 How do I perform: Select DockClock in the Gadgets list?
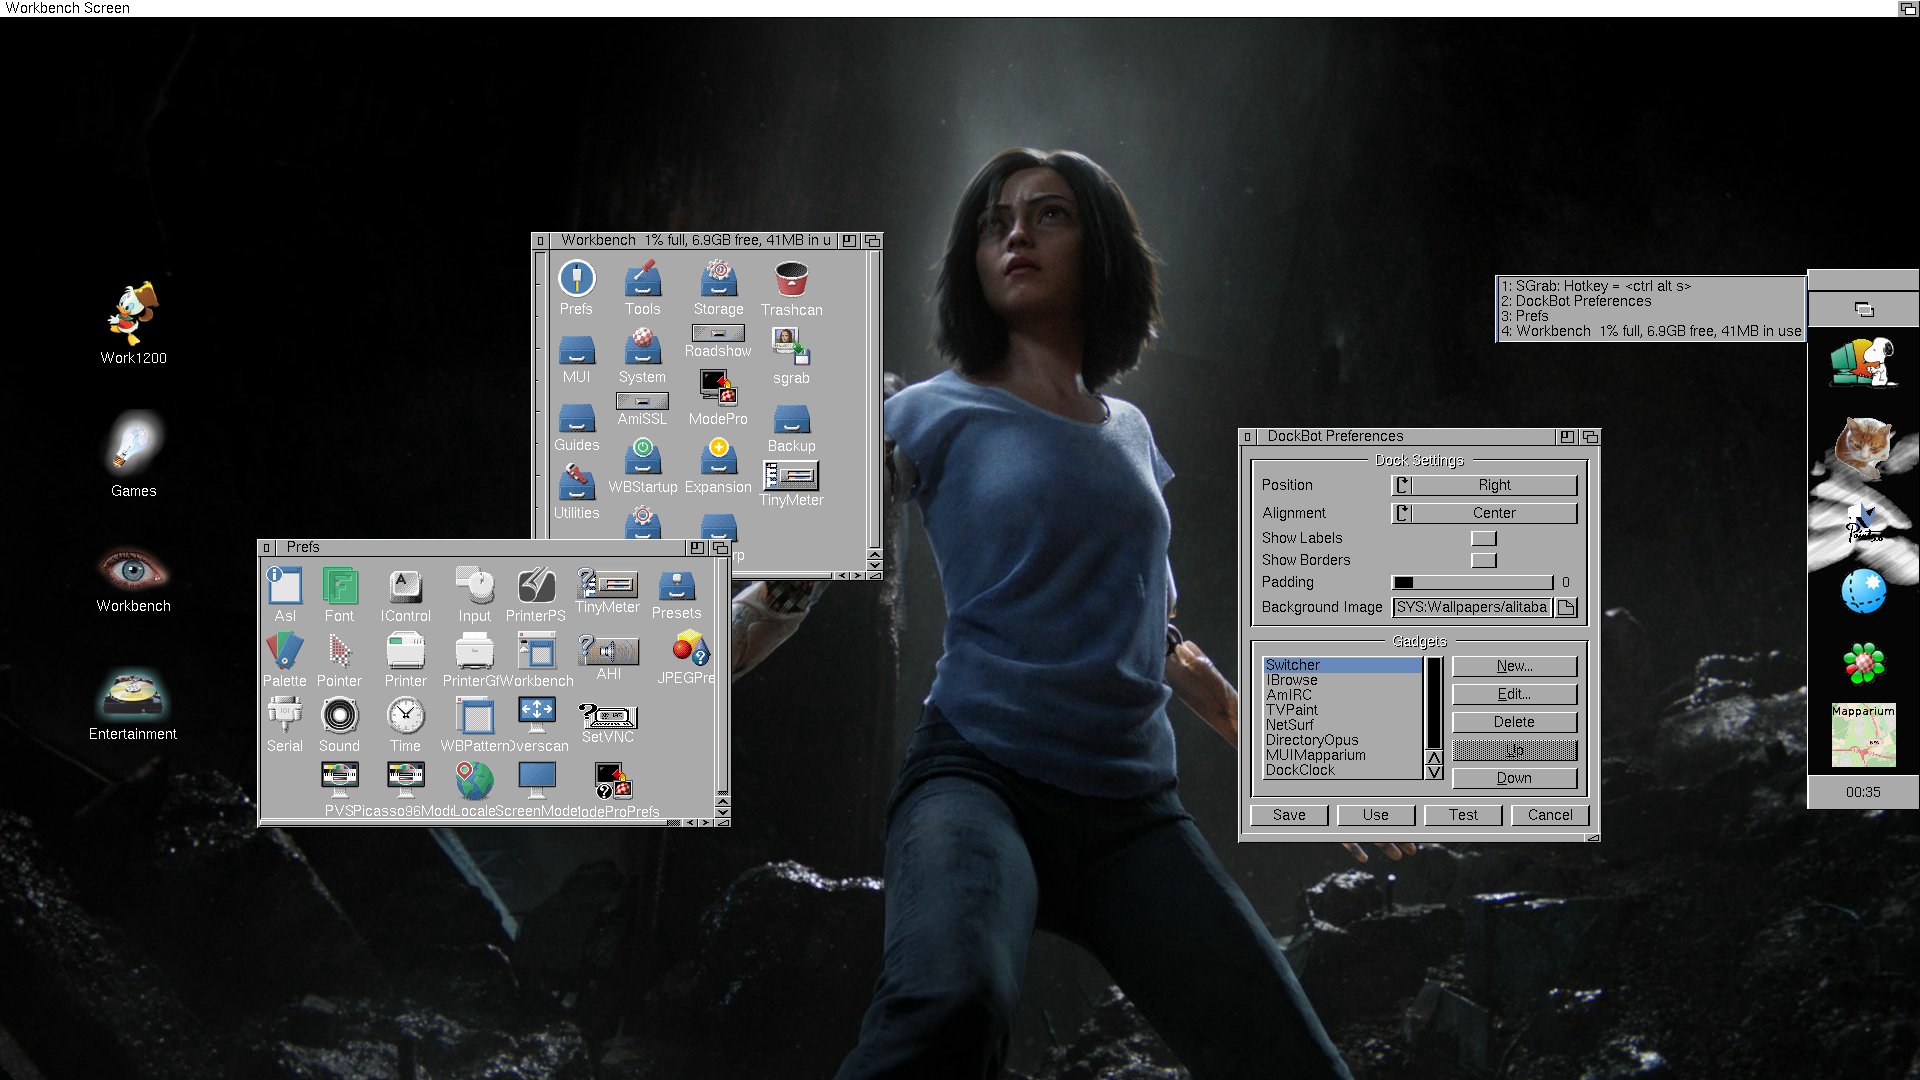click(x=1342, y=770)
